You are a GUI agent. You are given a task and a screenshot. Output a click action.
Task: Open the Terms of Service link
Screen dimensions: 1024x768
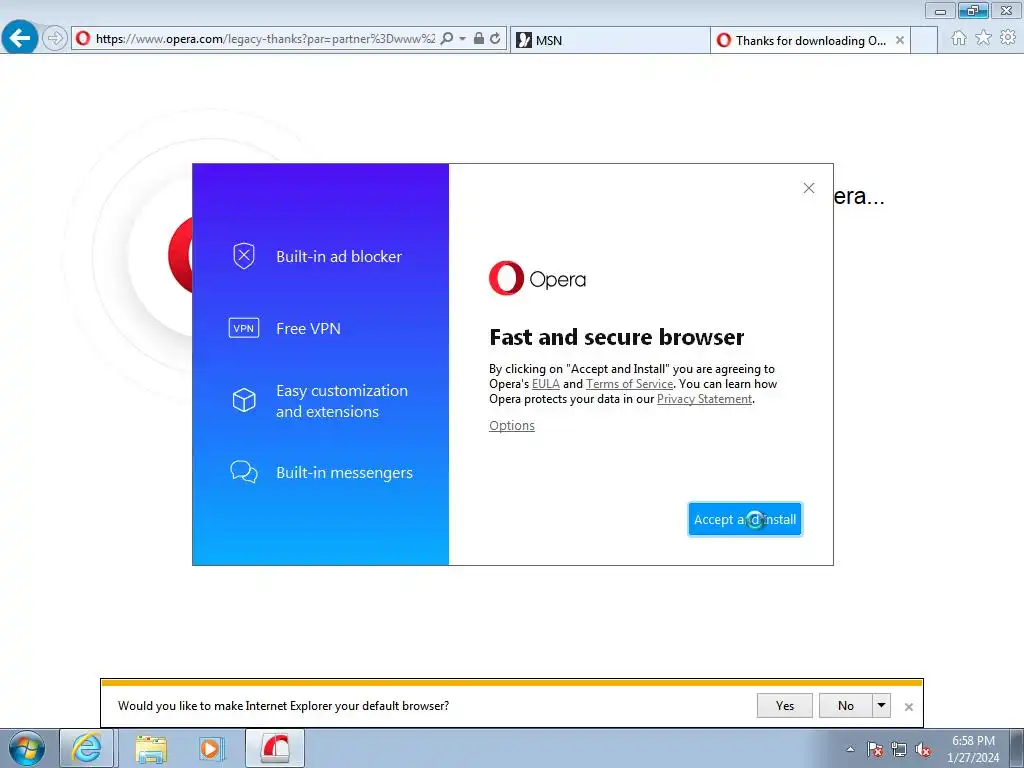coord(629,384)
